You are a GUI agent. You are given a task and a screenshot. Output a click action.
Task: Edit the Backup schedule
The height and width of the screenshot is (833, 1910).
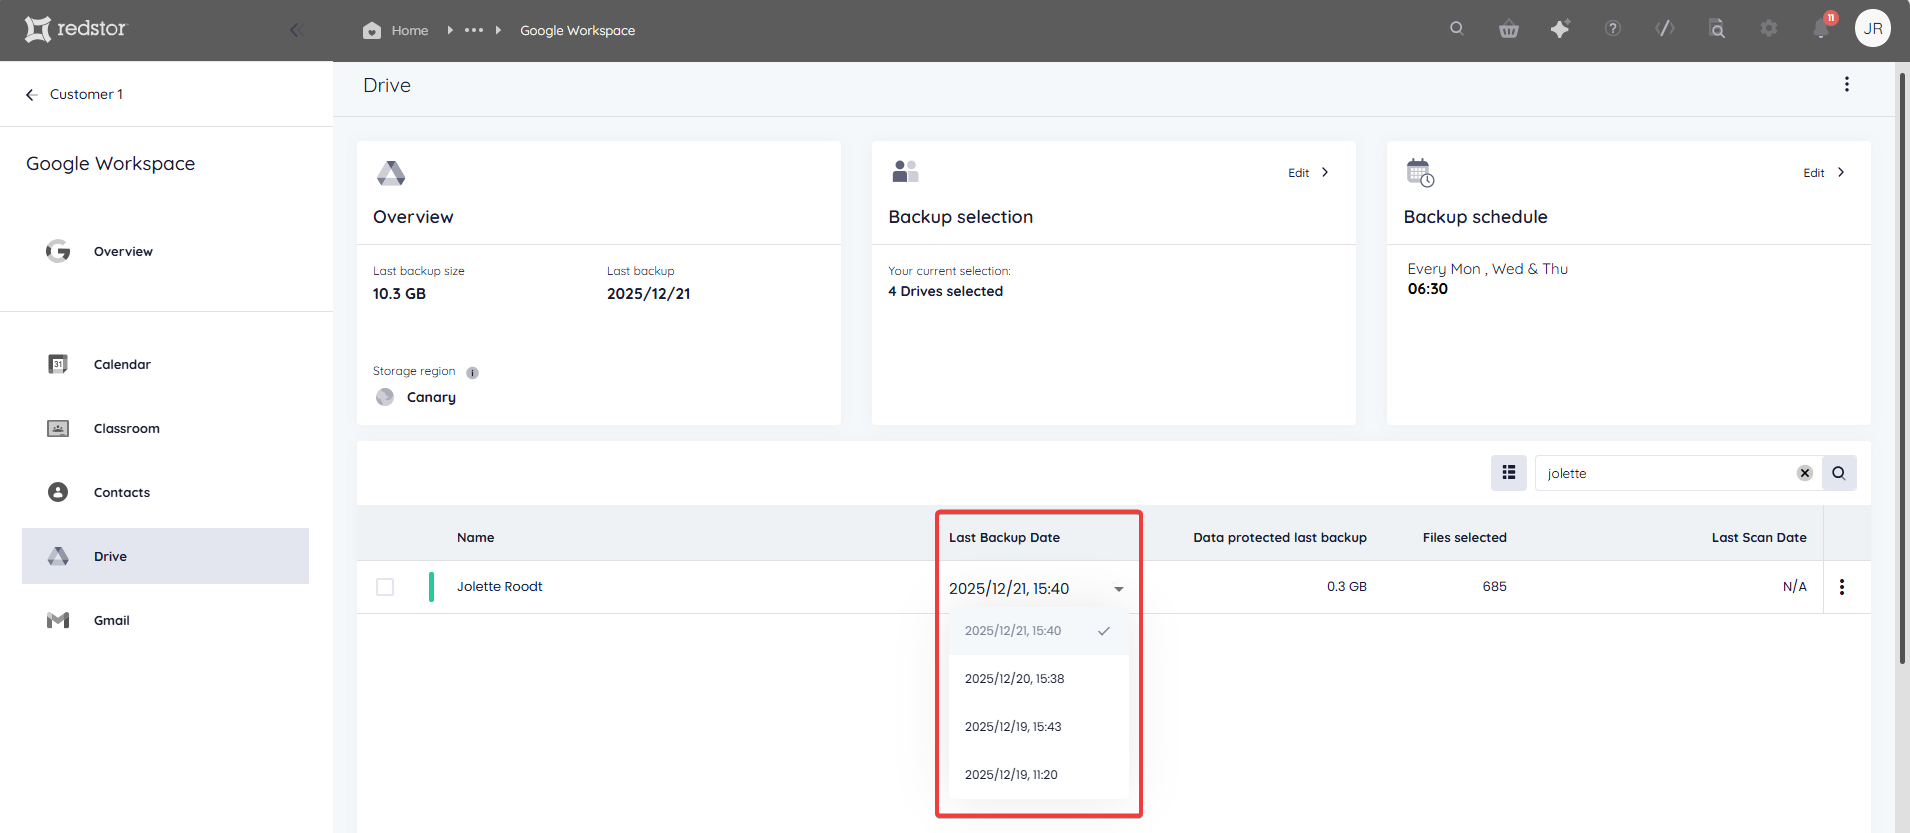pos(1824,173)
